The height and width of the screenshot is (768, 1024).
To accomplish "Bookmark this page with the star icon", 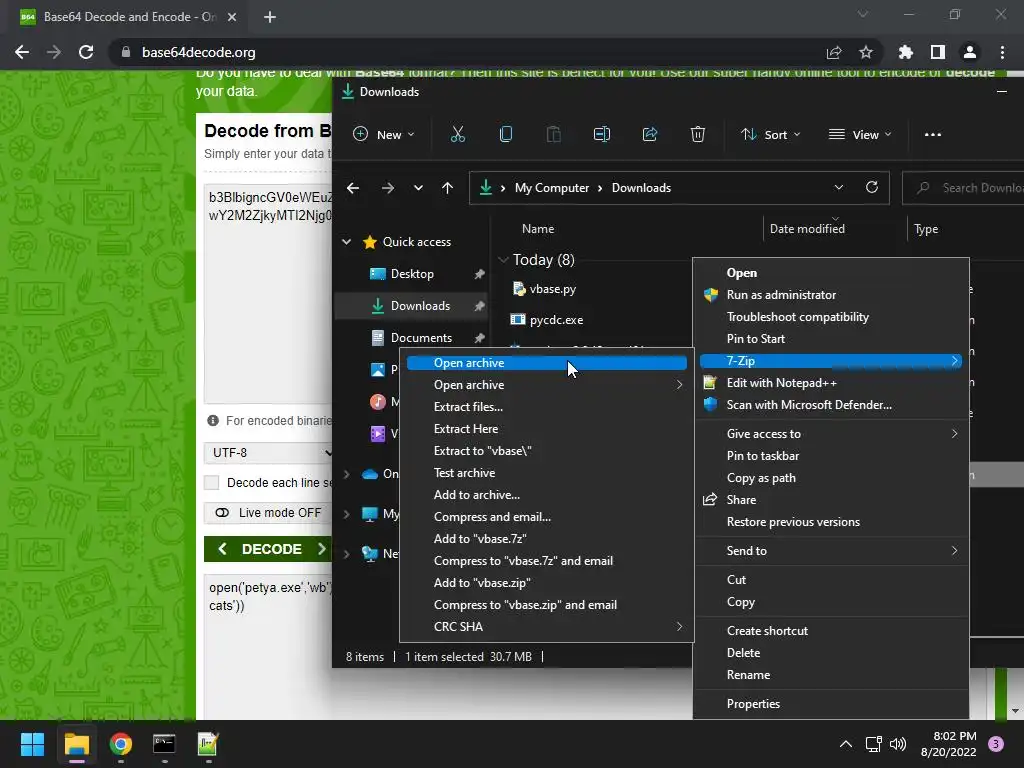I will 866,52.
